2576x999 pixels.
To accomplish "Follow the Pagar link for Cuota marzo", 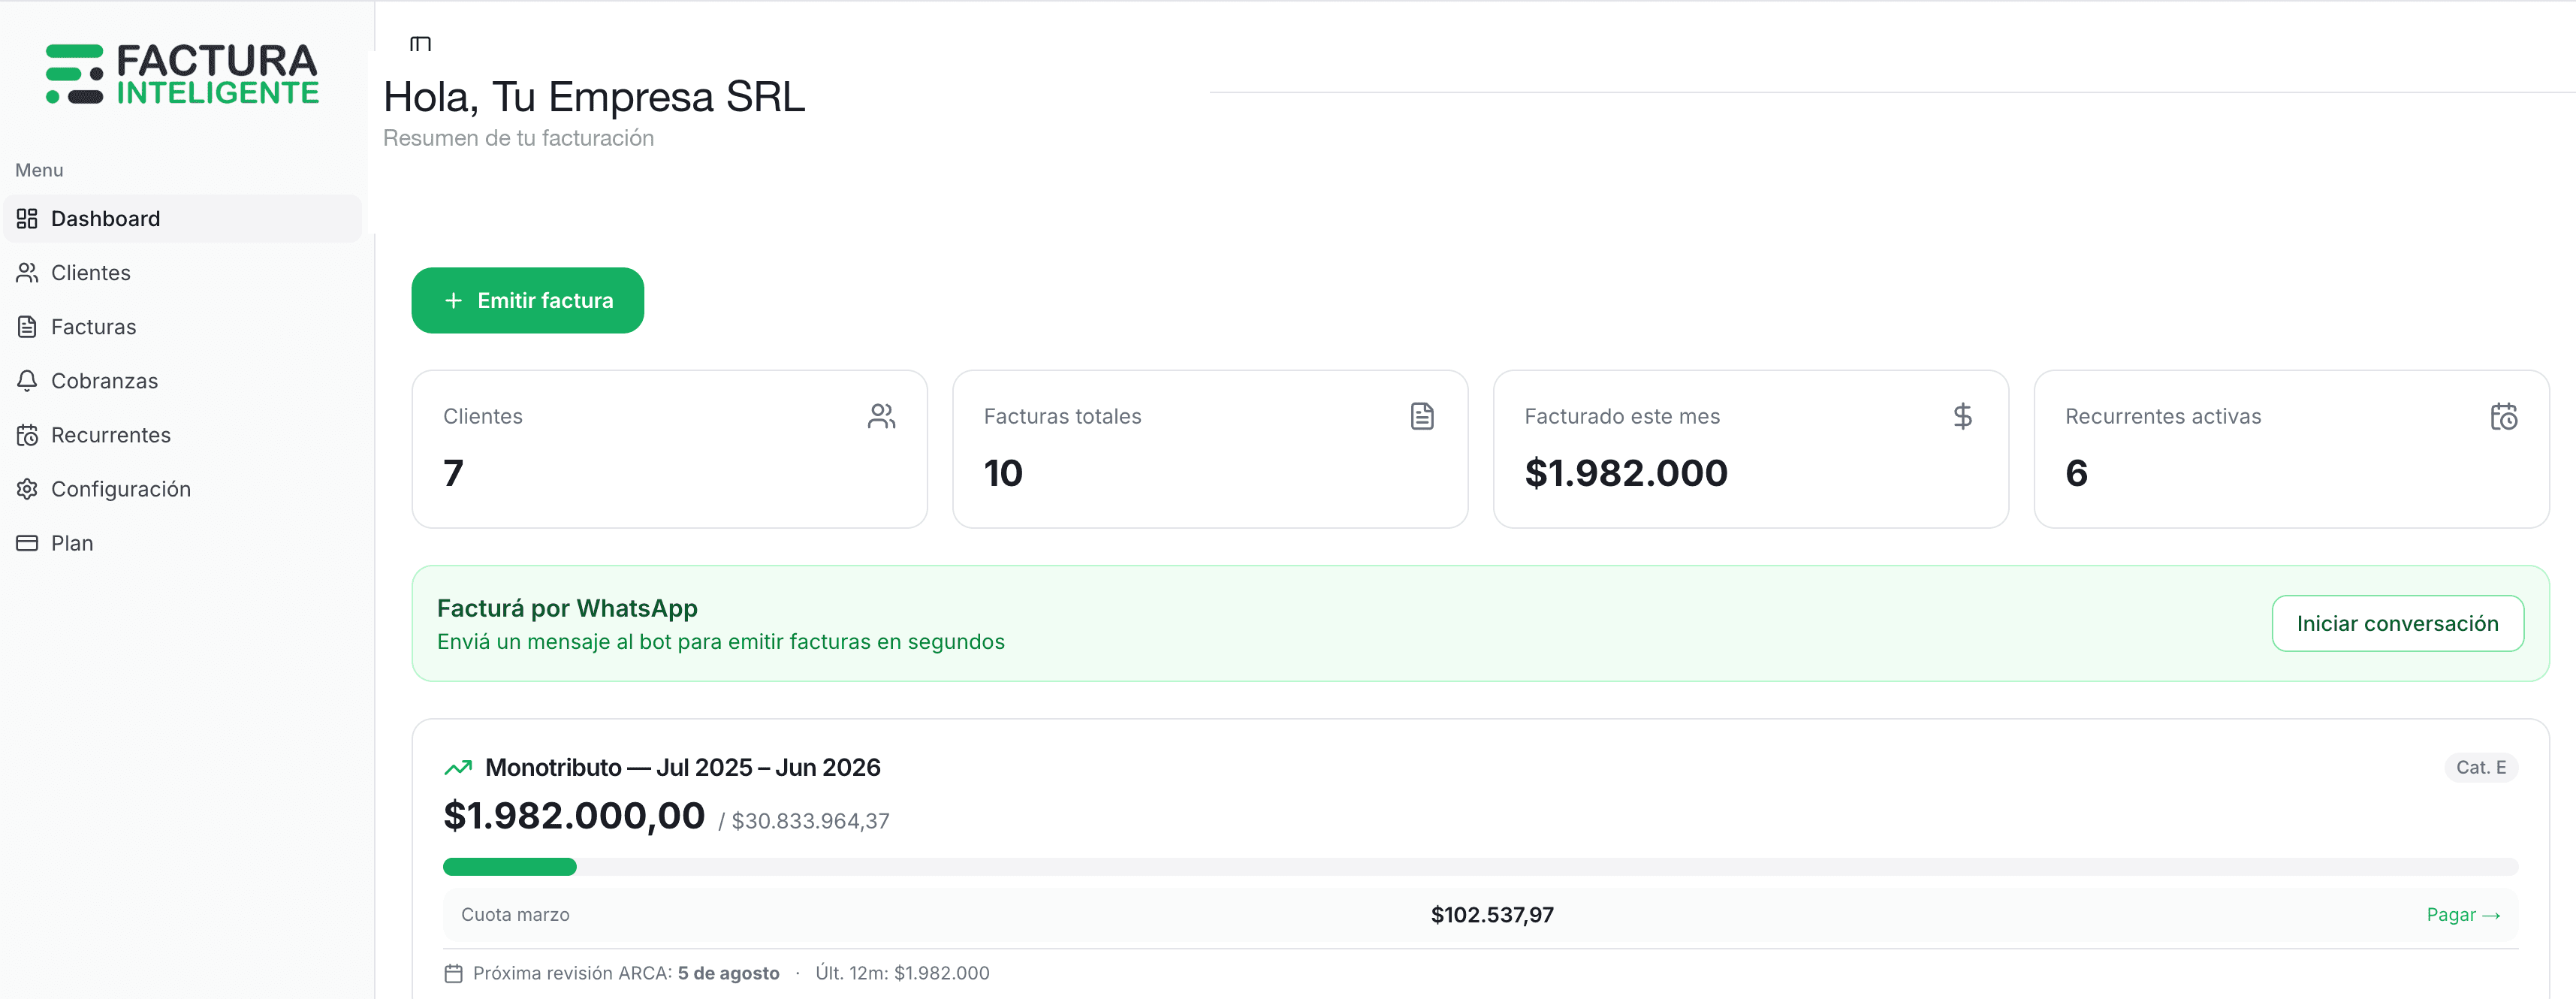I will 2461,914.
